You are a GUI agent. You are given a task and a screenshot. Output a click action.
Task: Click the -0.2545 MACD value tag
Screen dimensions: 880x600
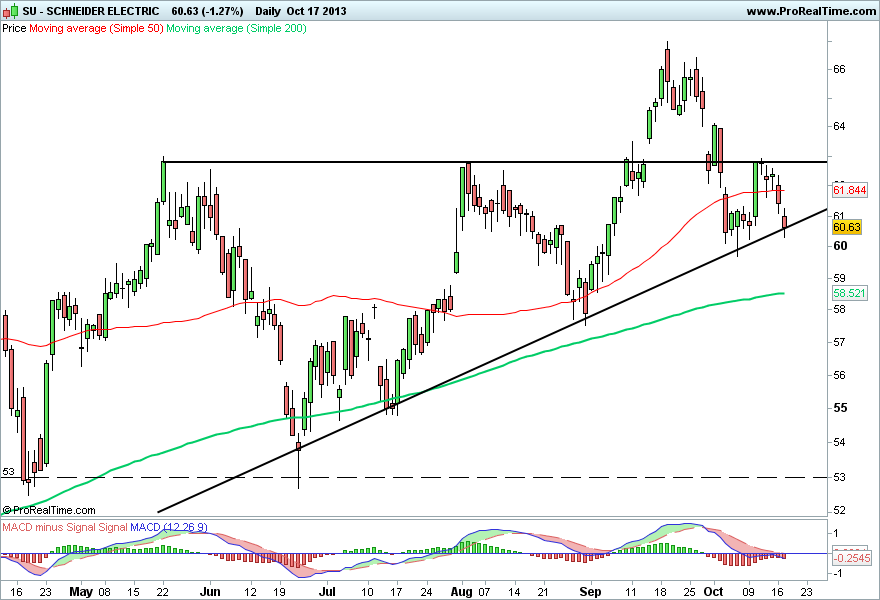[851, 558]
